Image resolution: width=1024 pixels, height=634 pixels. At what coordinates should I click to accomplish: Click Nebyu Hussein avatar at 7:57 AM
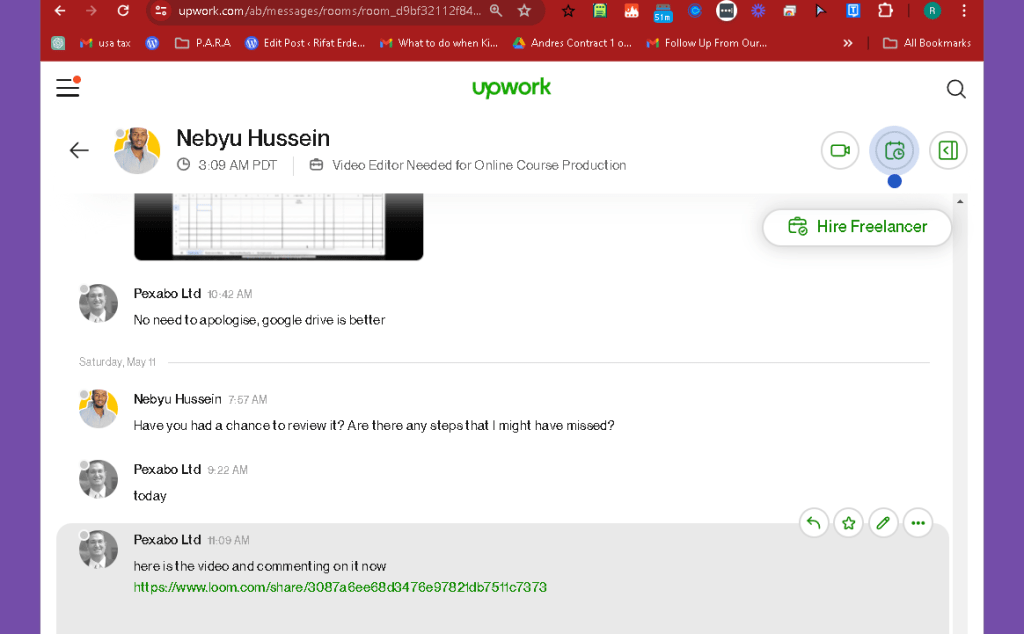tap(98, 409)
